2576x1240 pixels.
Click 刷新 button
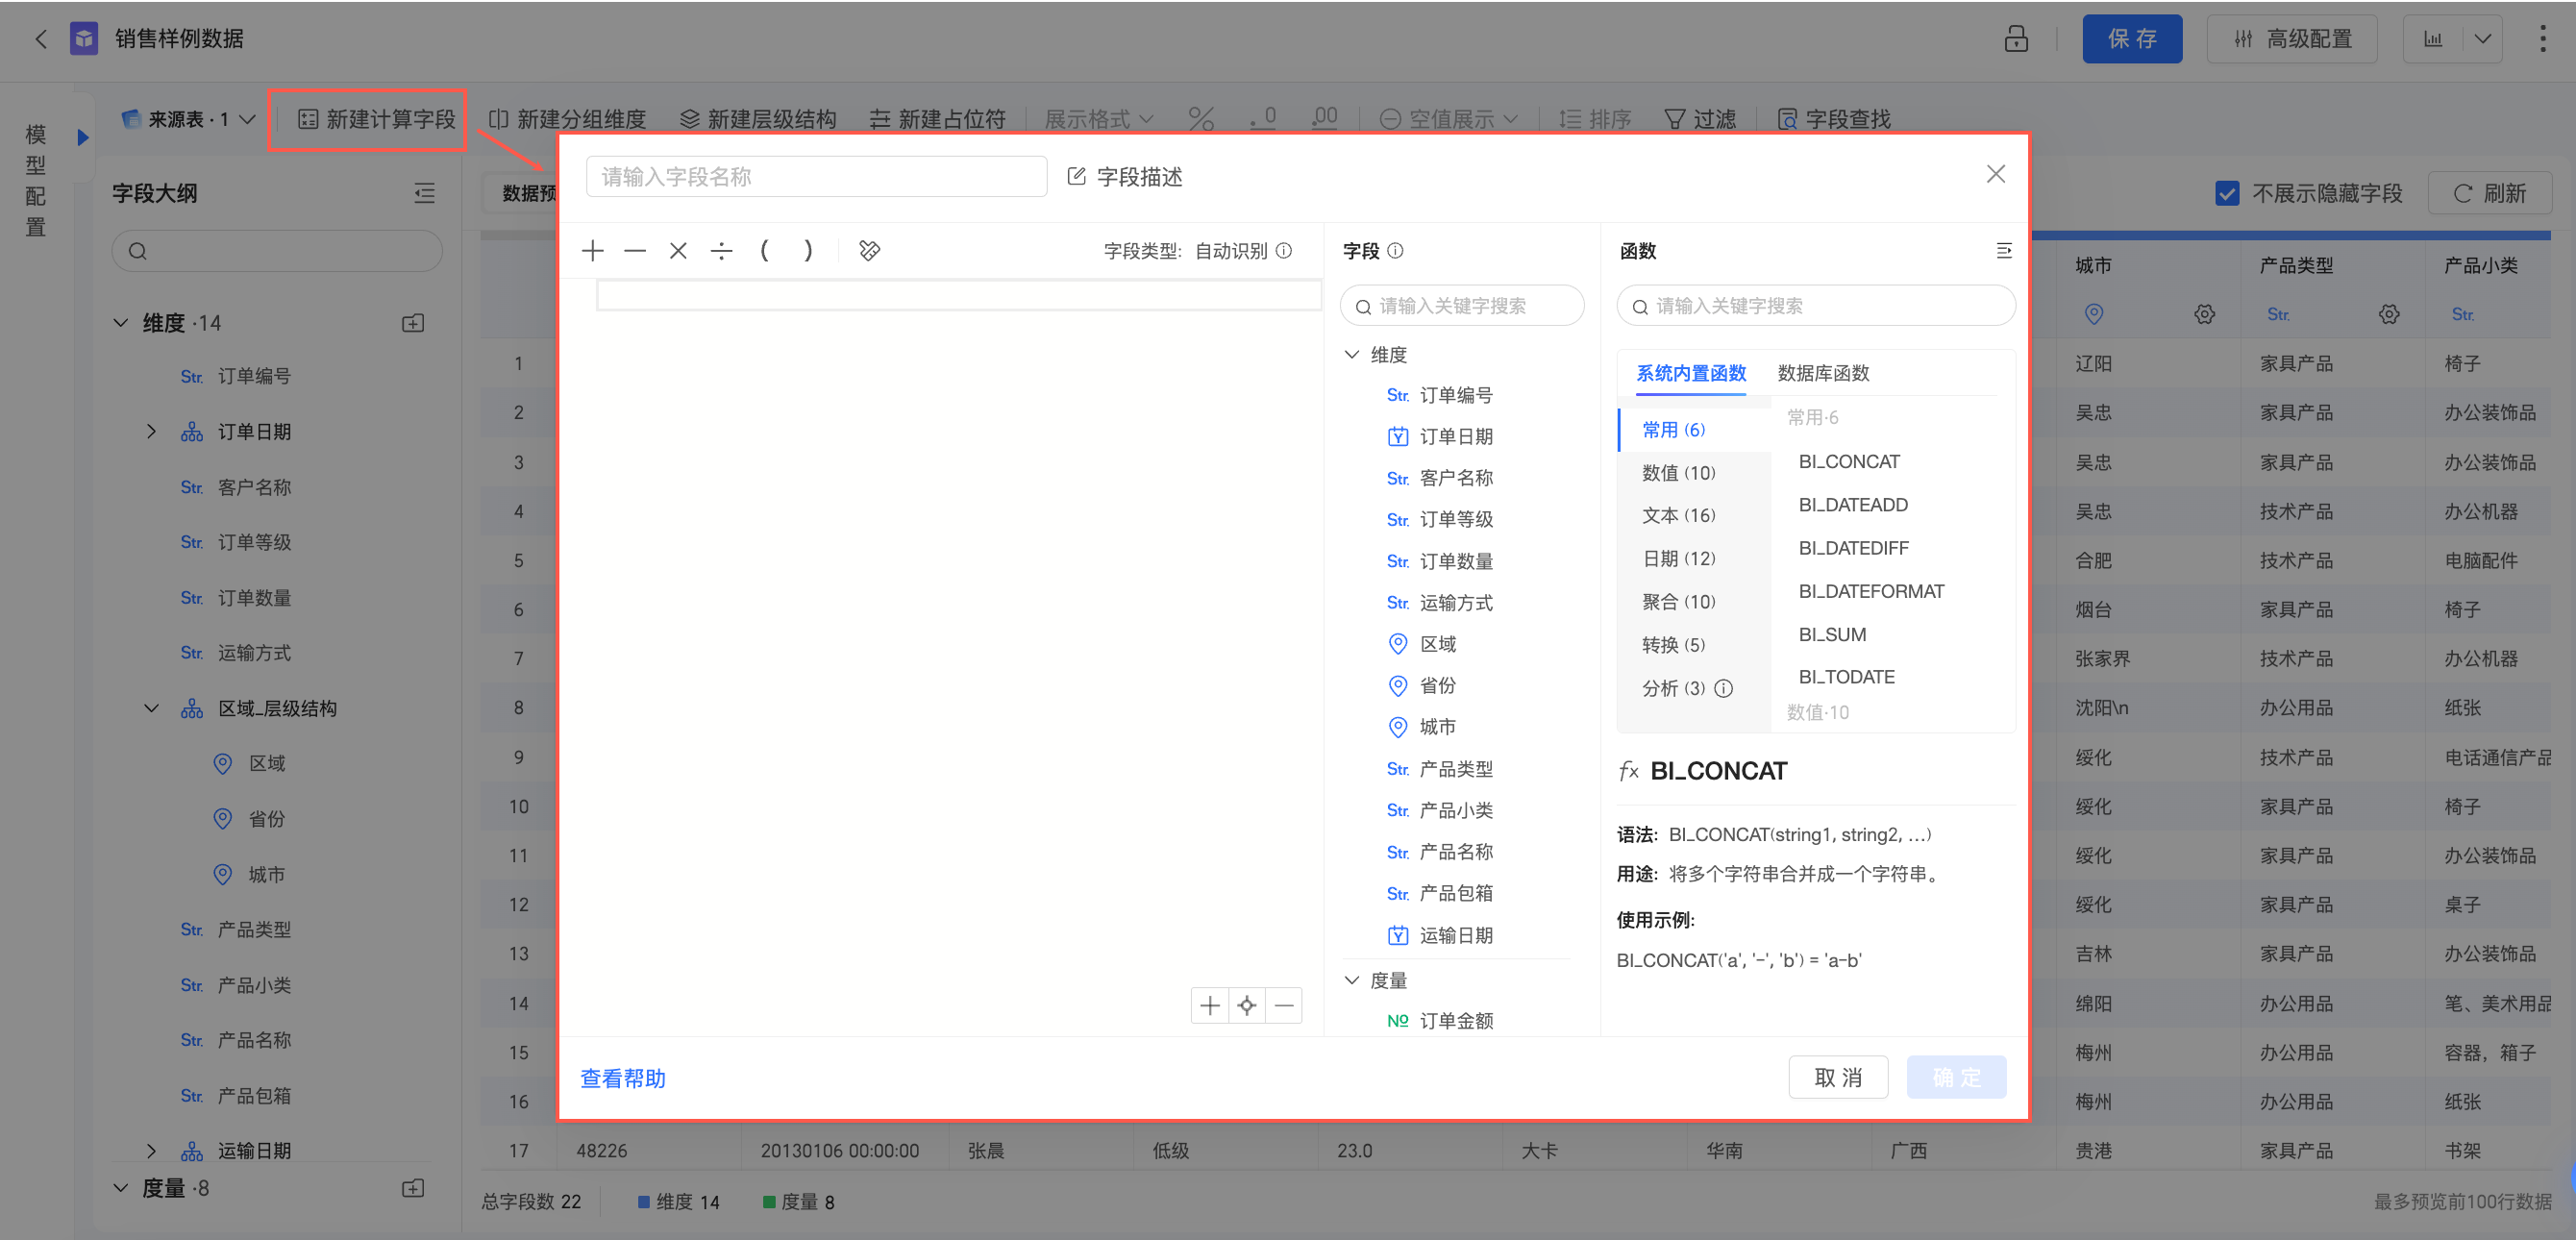coord(2490,193)
